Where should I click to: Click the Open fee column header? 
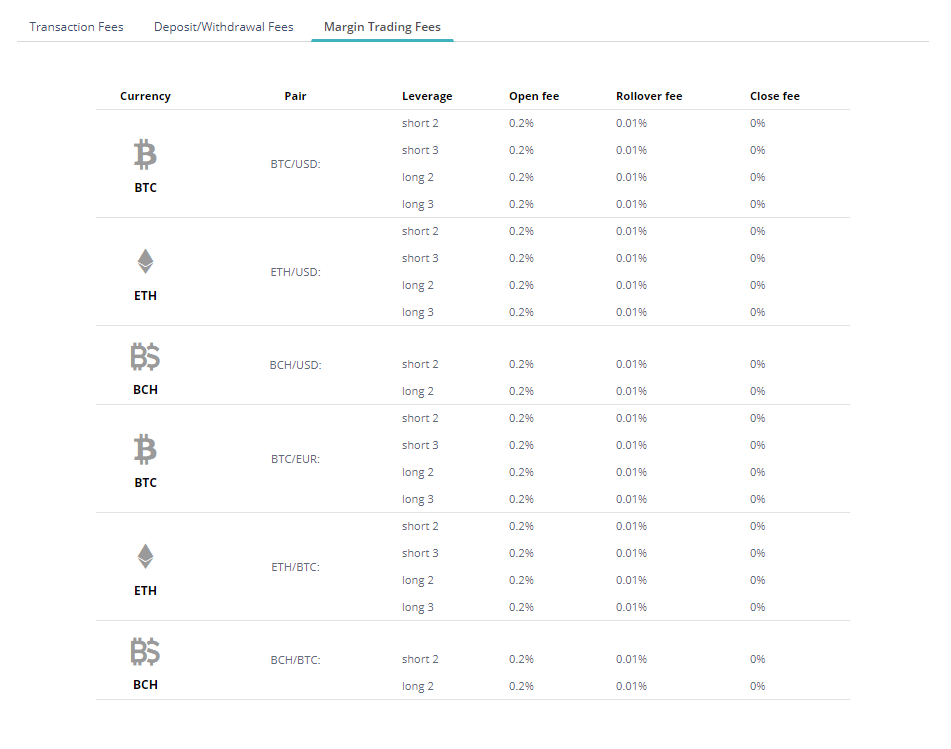pyautogui.click(x=534, y=97)
